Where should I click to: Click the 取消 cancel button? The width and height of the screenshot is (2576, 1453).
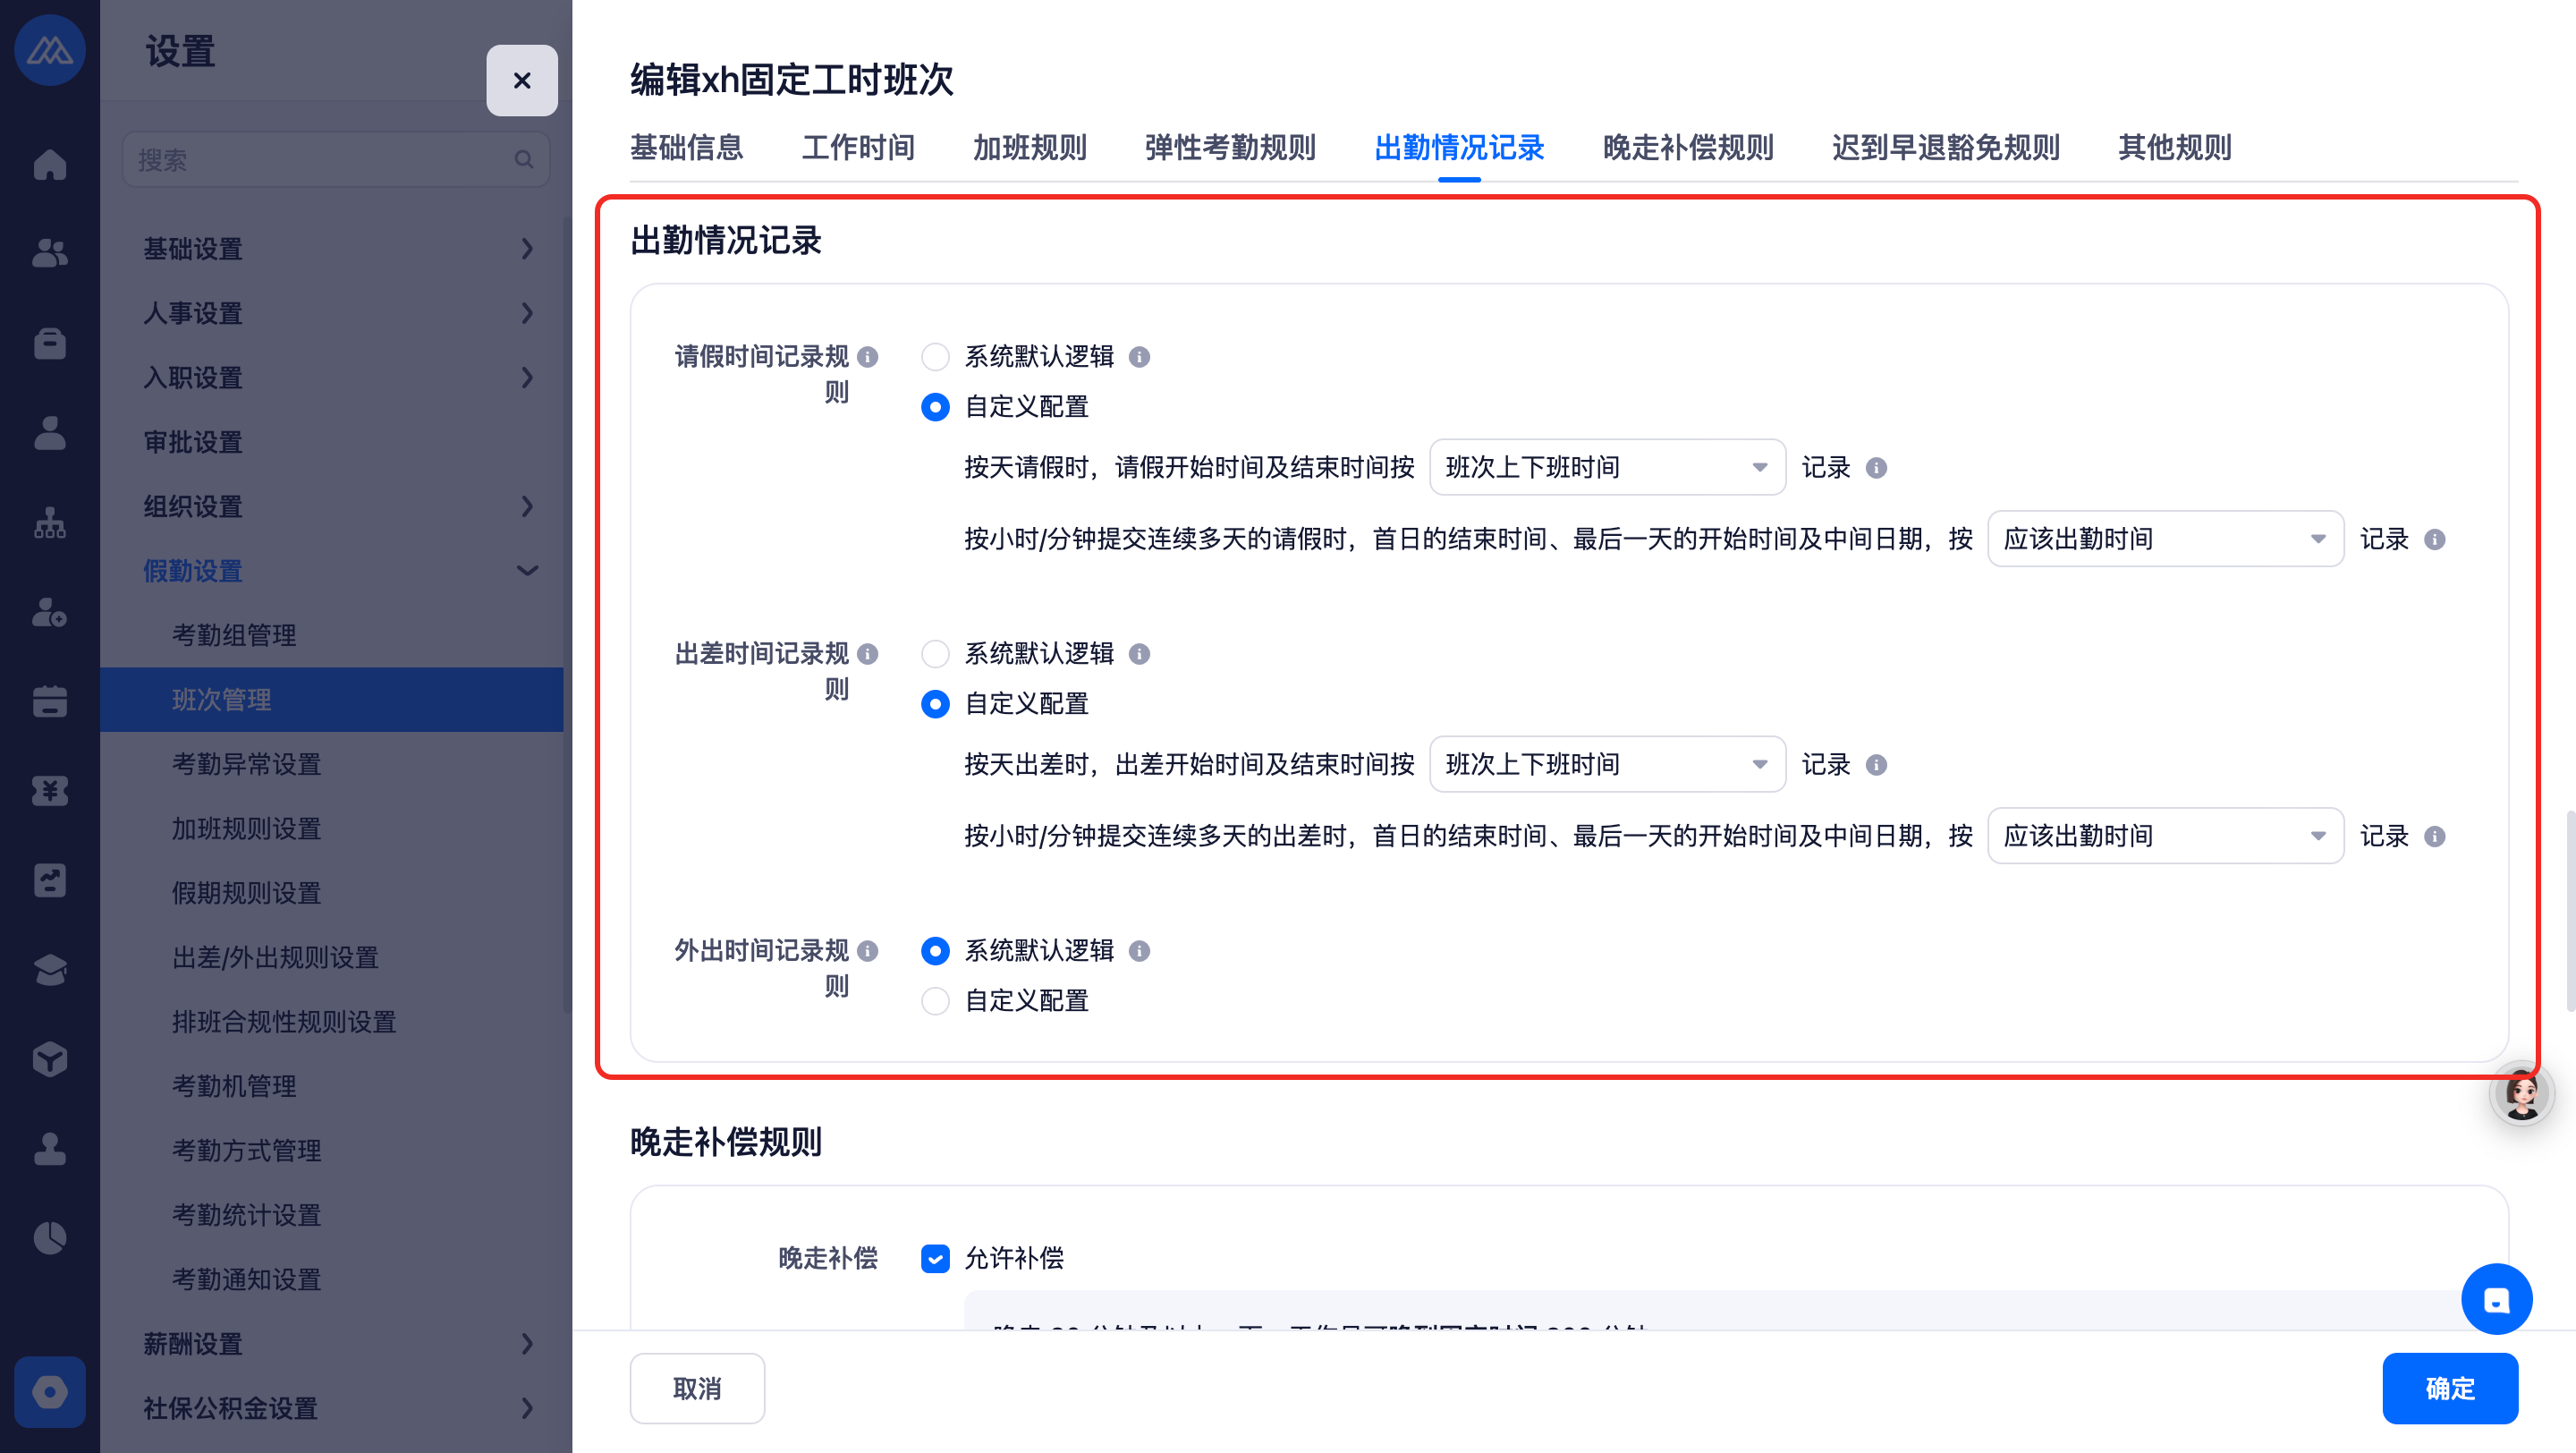coord(697,1388)
